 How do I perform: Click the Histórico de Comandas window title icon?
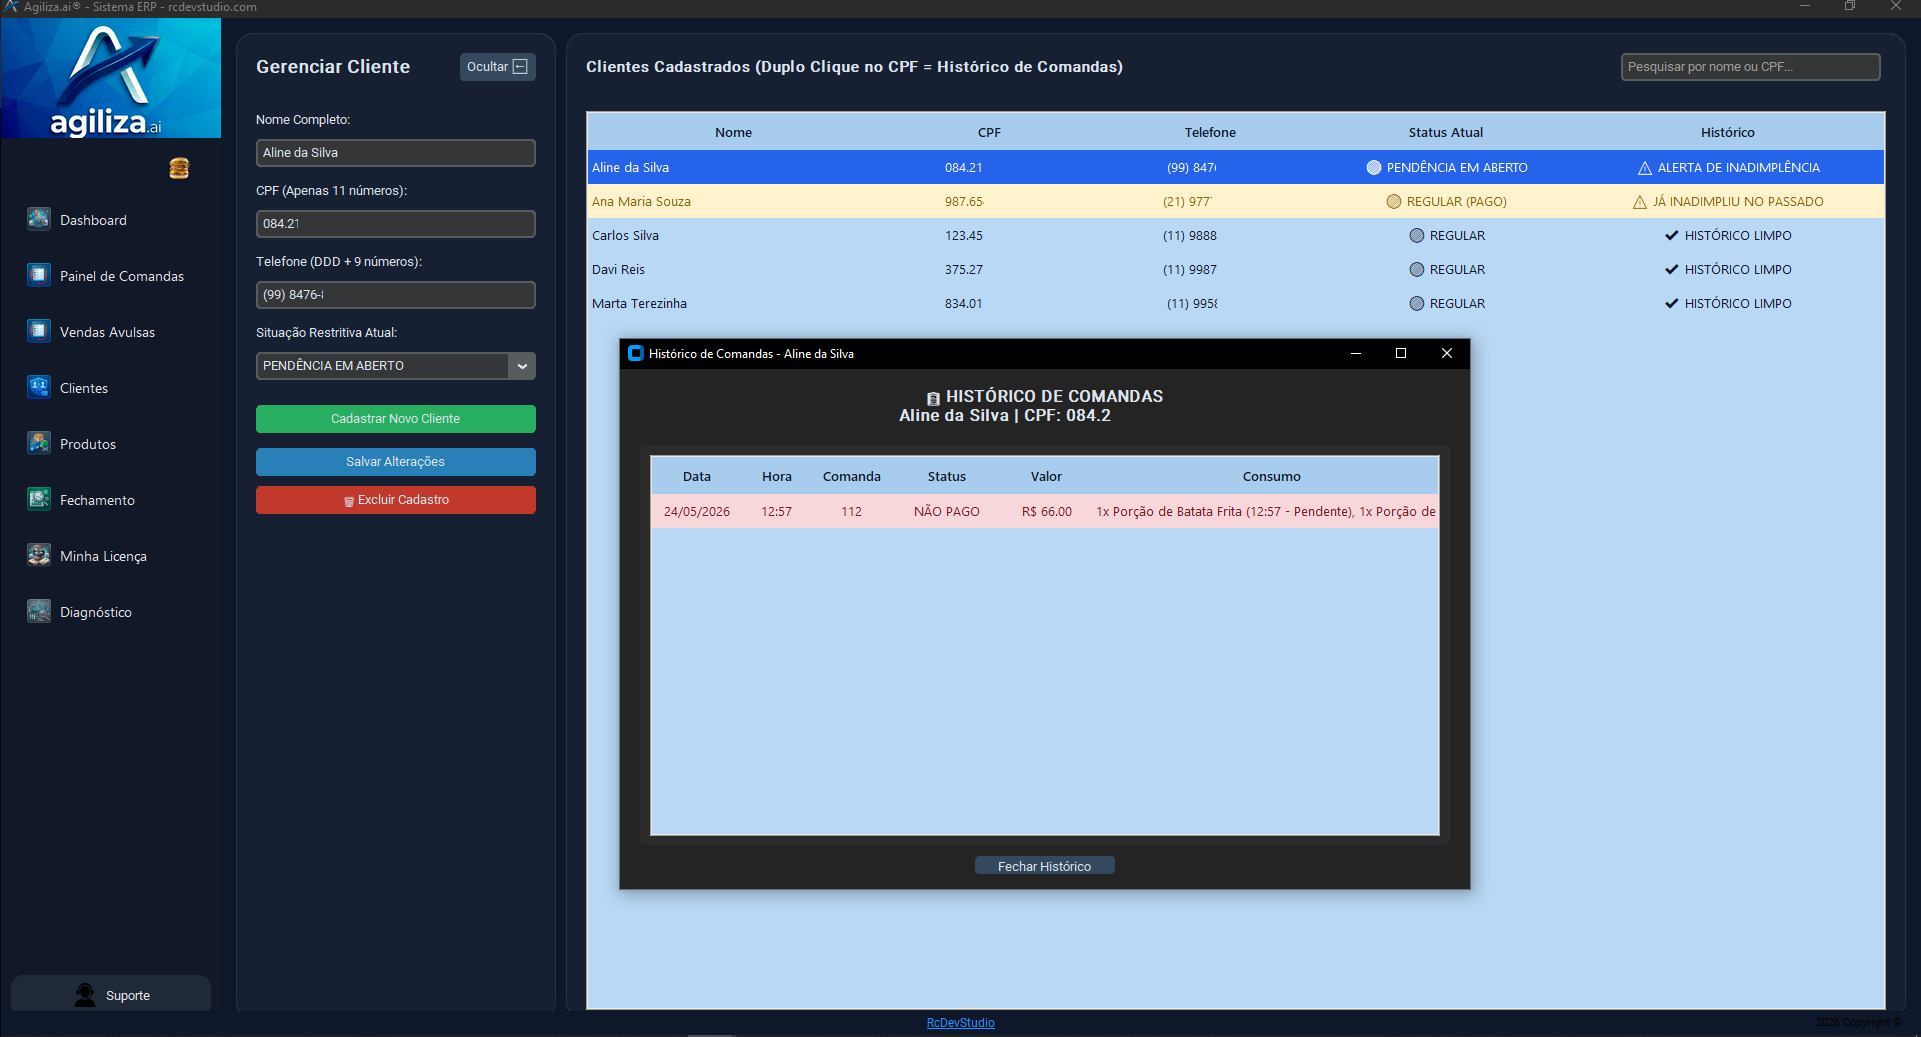[635, 353]
